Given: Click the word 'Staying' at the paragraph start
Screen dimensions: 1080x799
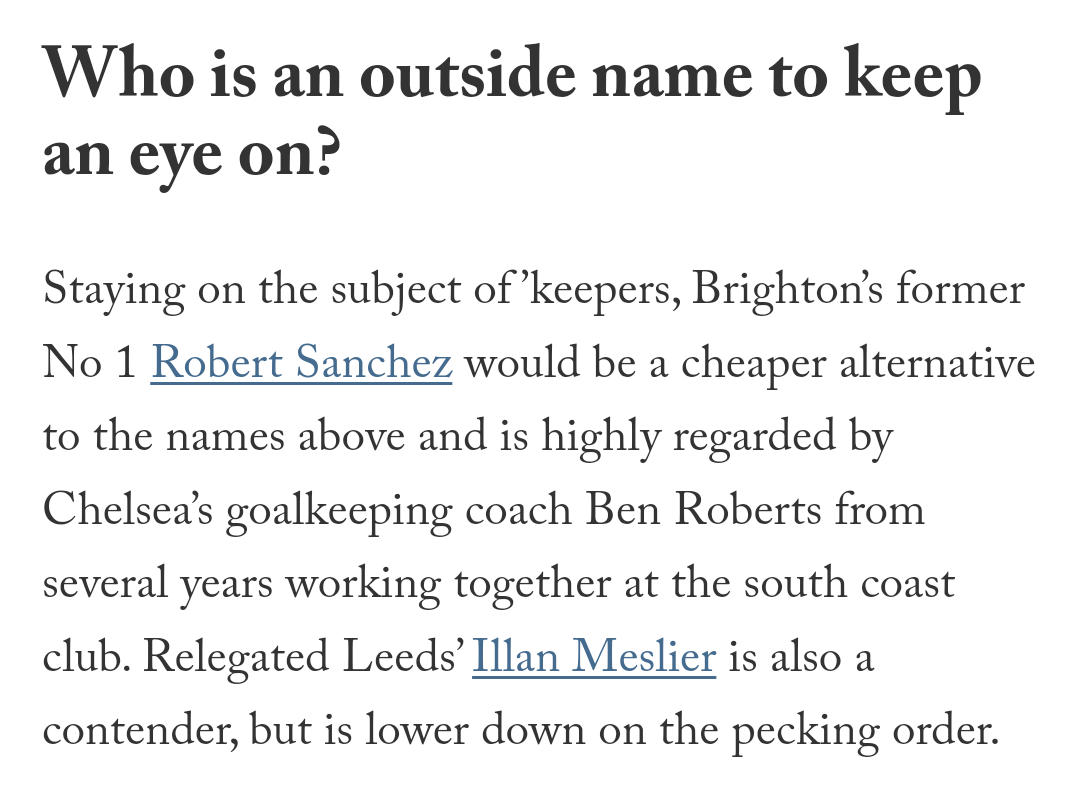Looking at the screenshot, I should click(x=114, y=290).
